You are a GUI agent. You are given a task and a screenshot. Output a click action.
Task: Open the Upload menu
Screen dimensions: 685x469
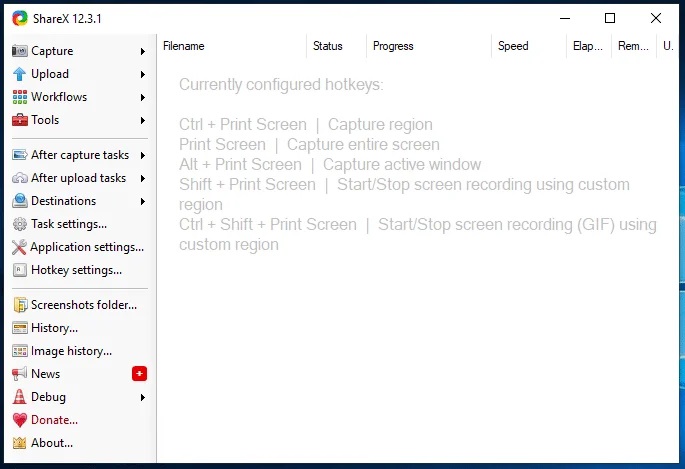[80, 74]
